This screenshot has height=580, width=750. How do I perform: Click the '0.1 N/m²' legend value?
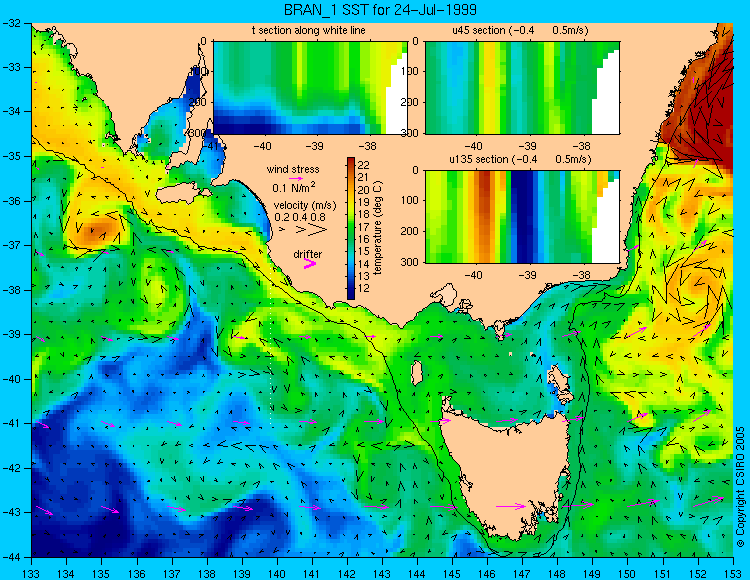(294, 187)
